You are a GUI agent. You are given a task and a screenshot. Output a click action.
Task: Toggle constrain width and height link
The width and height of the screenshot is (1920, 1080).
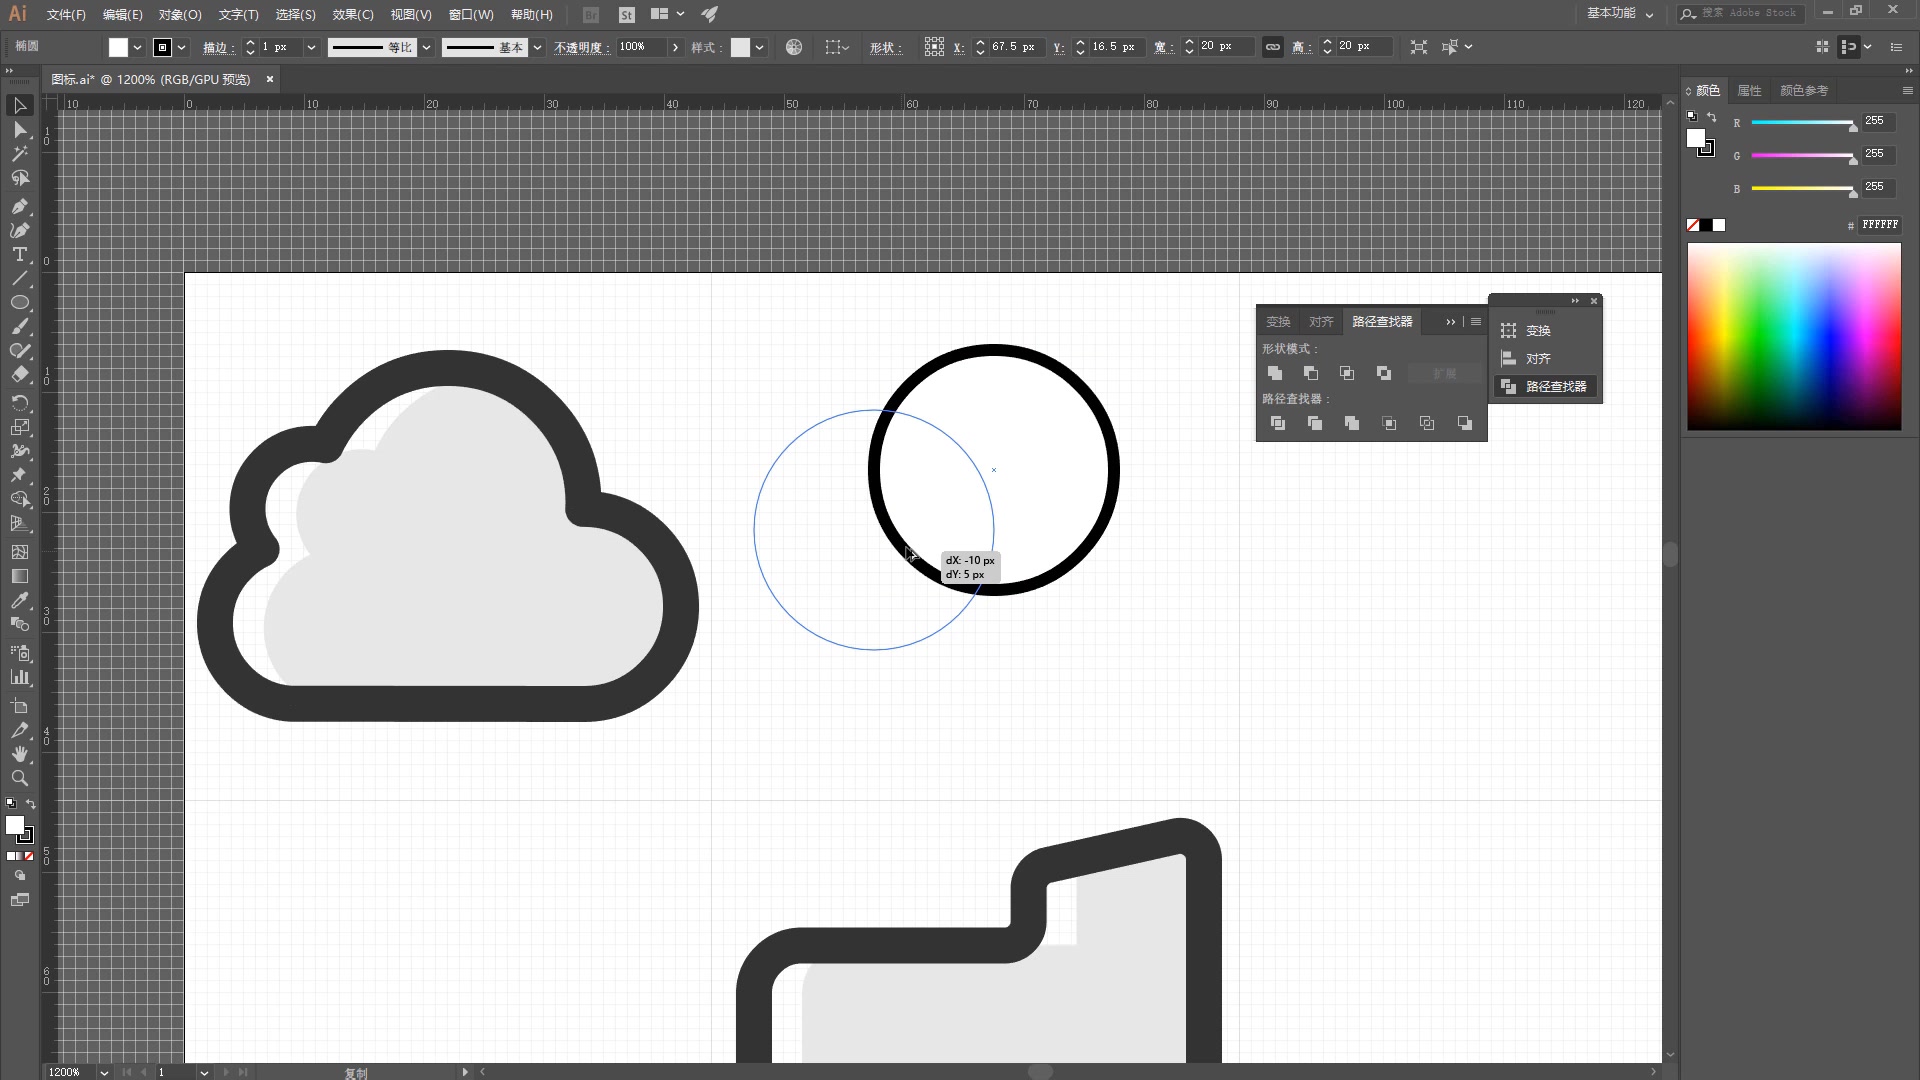(1272, 47)
